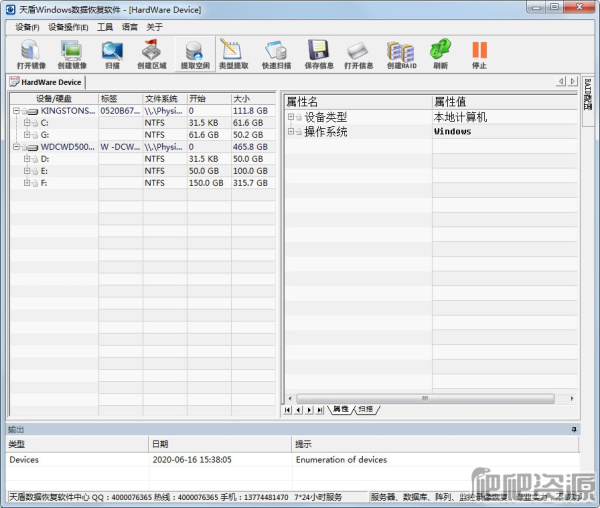Activate the 提取空闲 (extract free space) tool
This screenshot has height=508, width=600.
click(195, 54)
